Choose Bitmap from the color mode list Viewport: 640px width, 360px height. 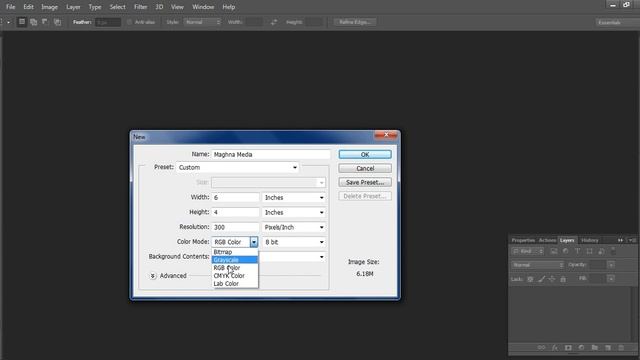click(x=235, y=252)
